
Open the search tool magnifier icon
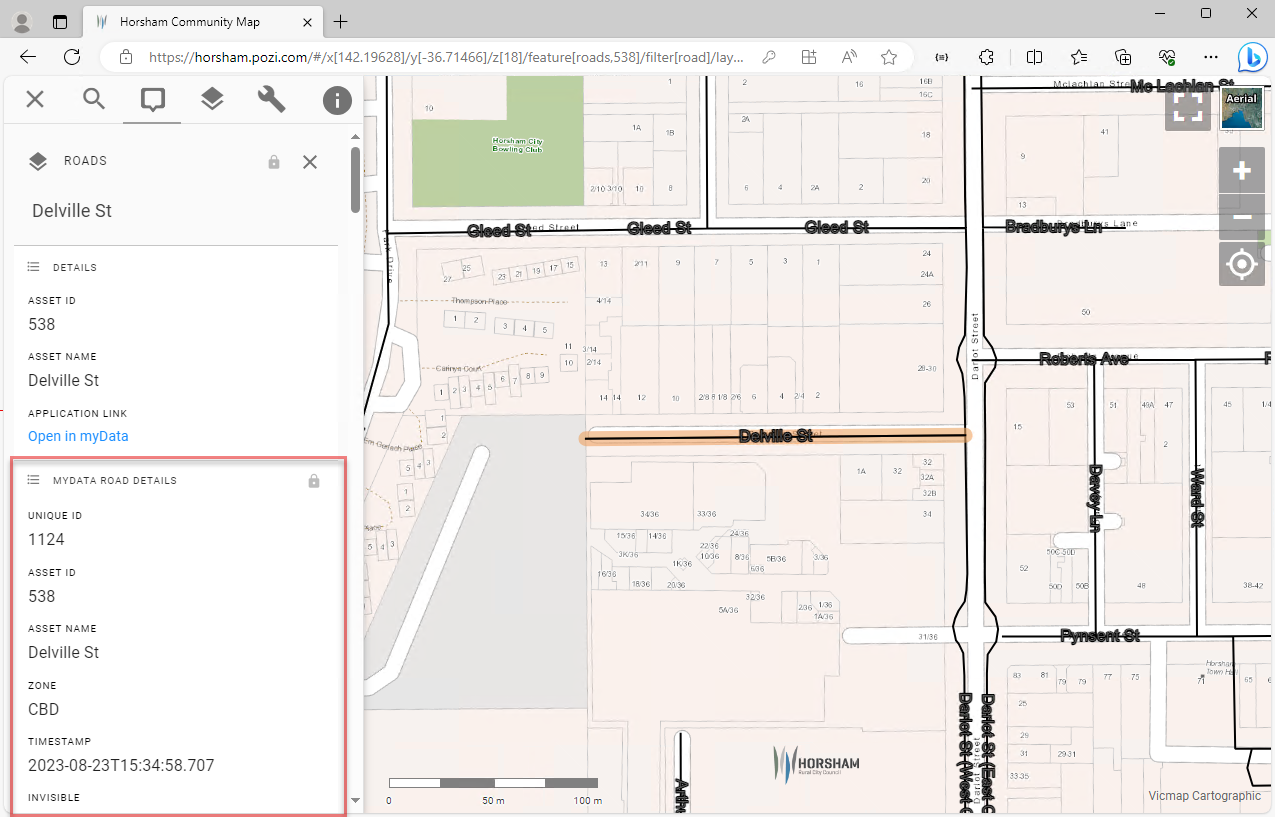(94, 99)
